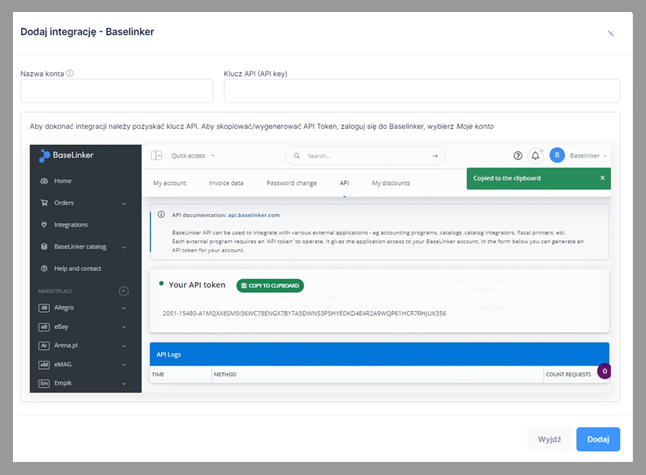Open Home via its sidebar icon
The image size is (646, 475).
[x=43, y=181]
